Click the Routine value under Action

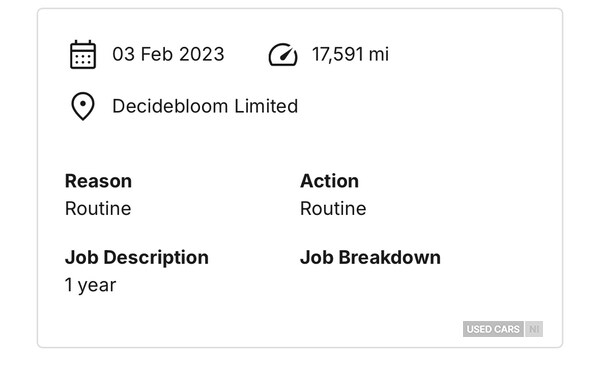[333, 208]
